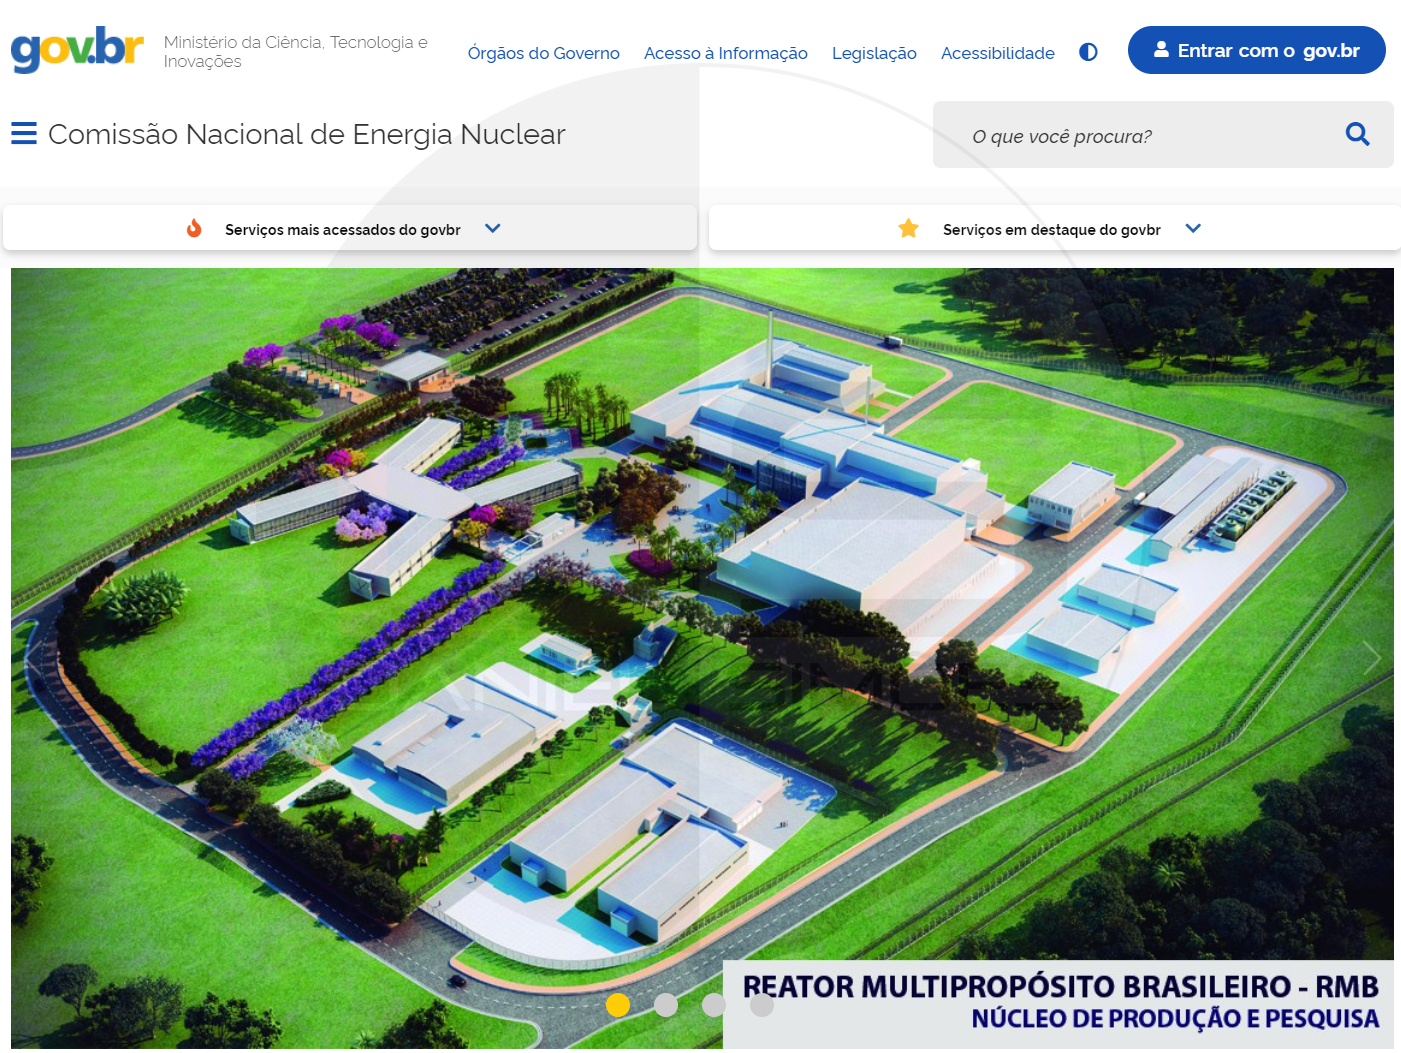The height and width of the screenshot is (1053, 1401).
Task: Select the first yellow carousel dot
Action: (618, 1005)
